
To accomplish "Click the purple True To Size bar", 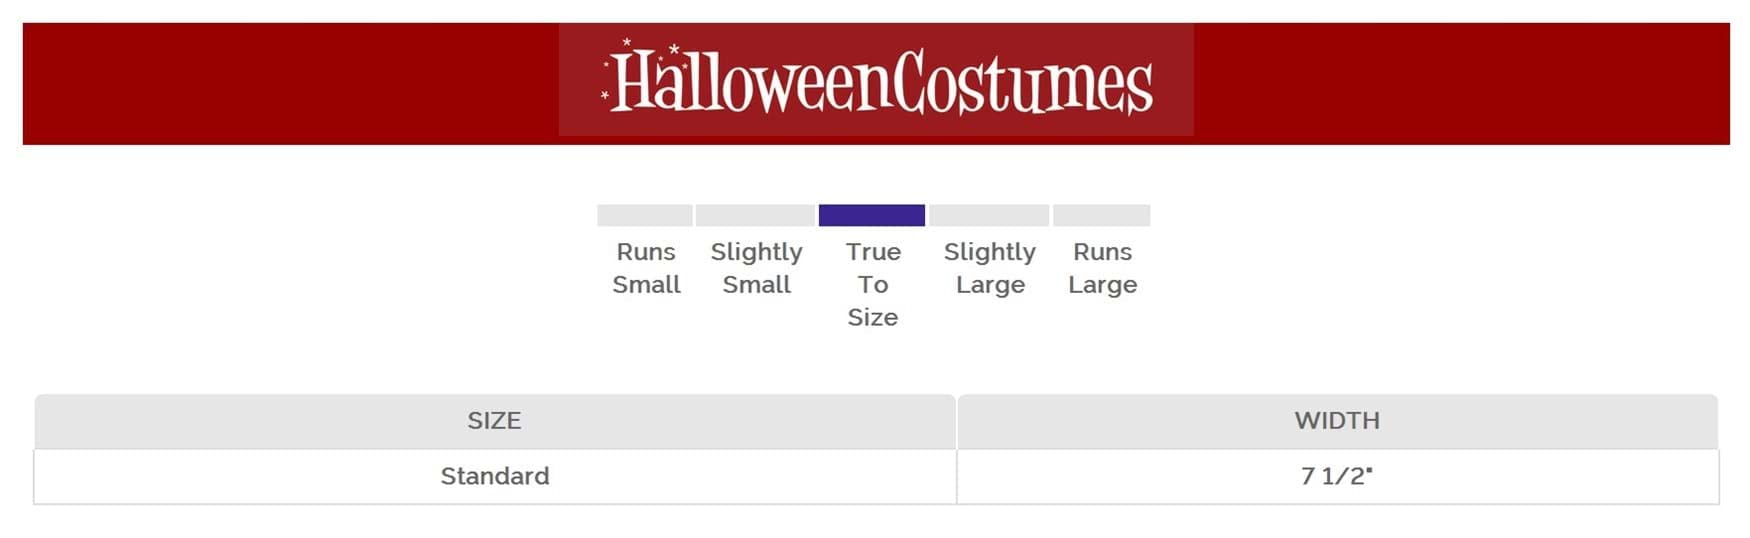I will tap(871, 215).
